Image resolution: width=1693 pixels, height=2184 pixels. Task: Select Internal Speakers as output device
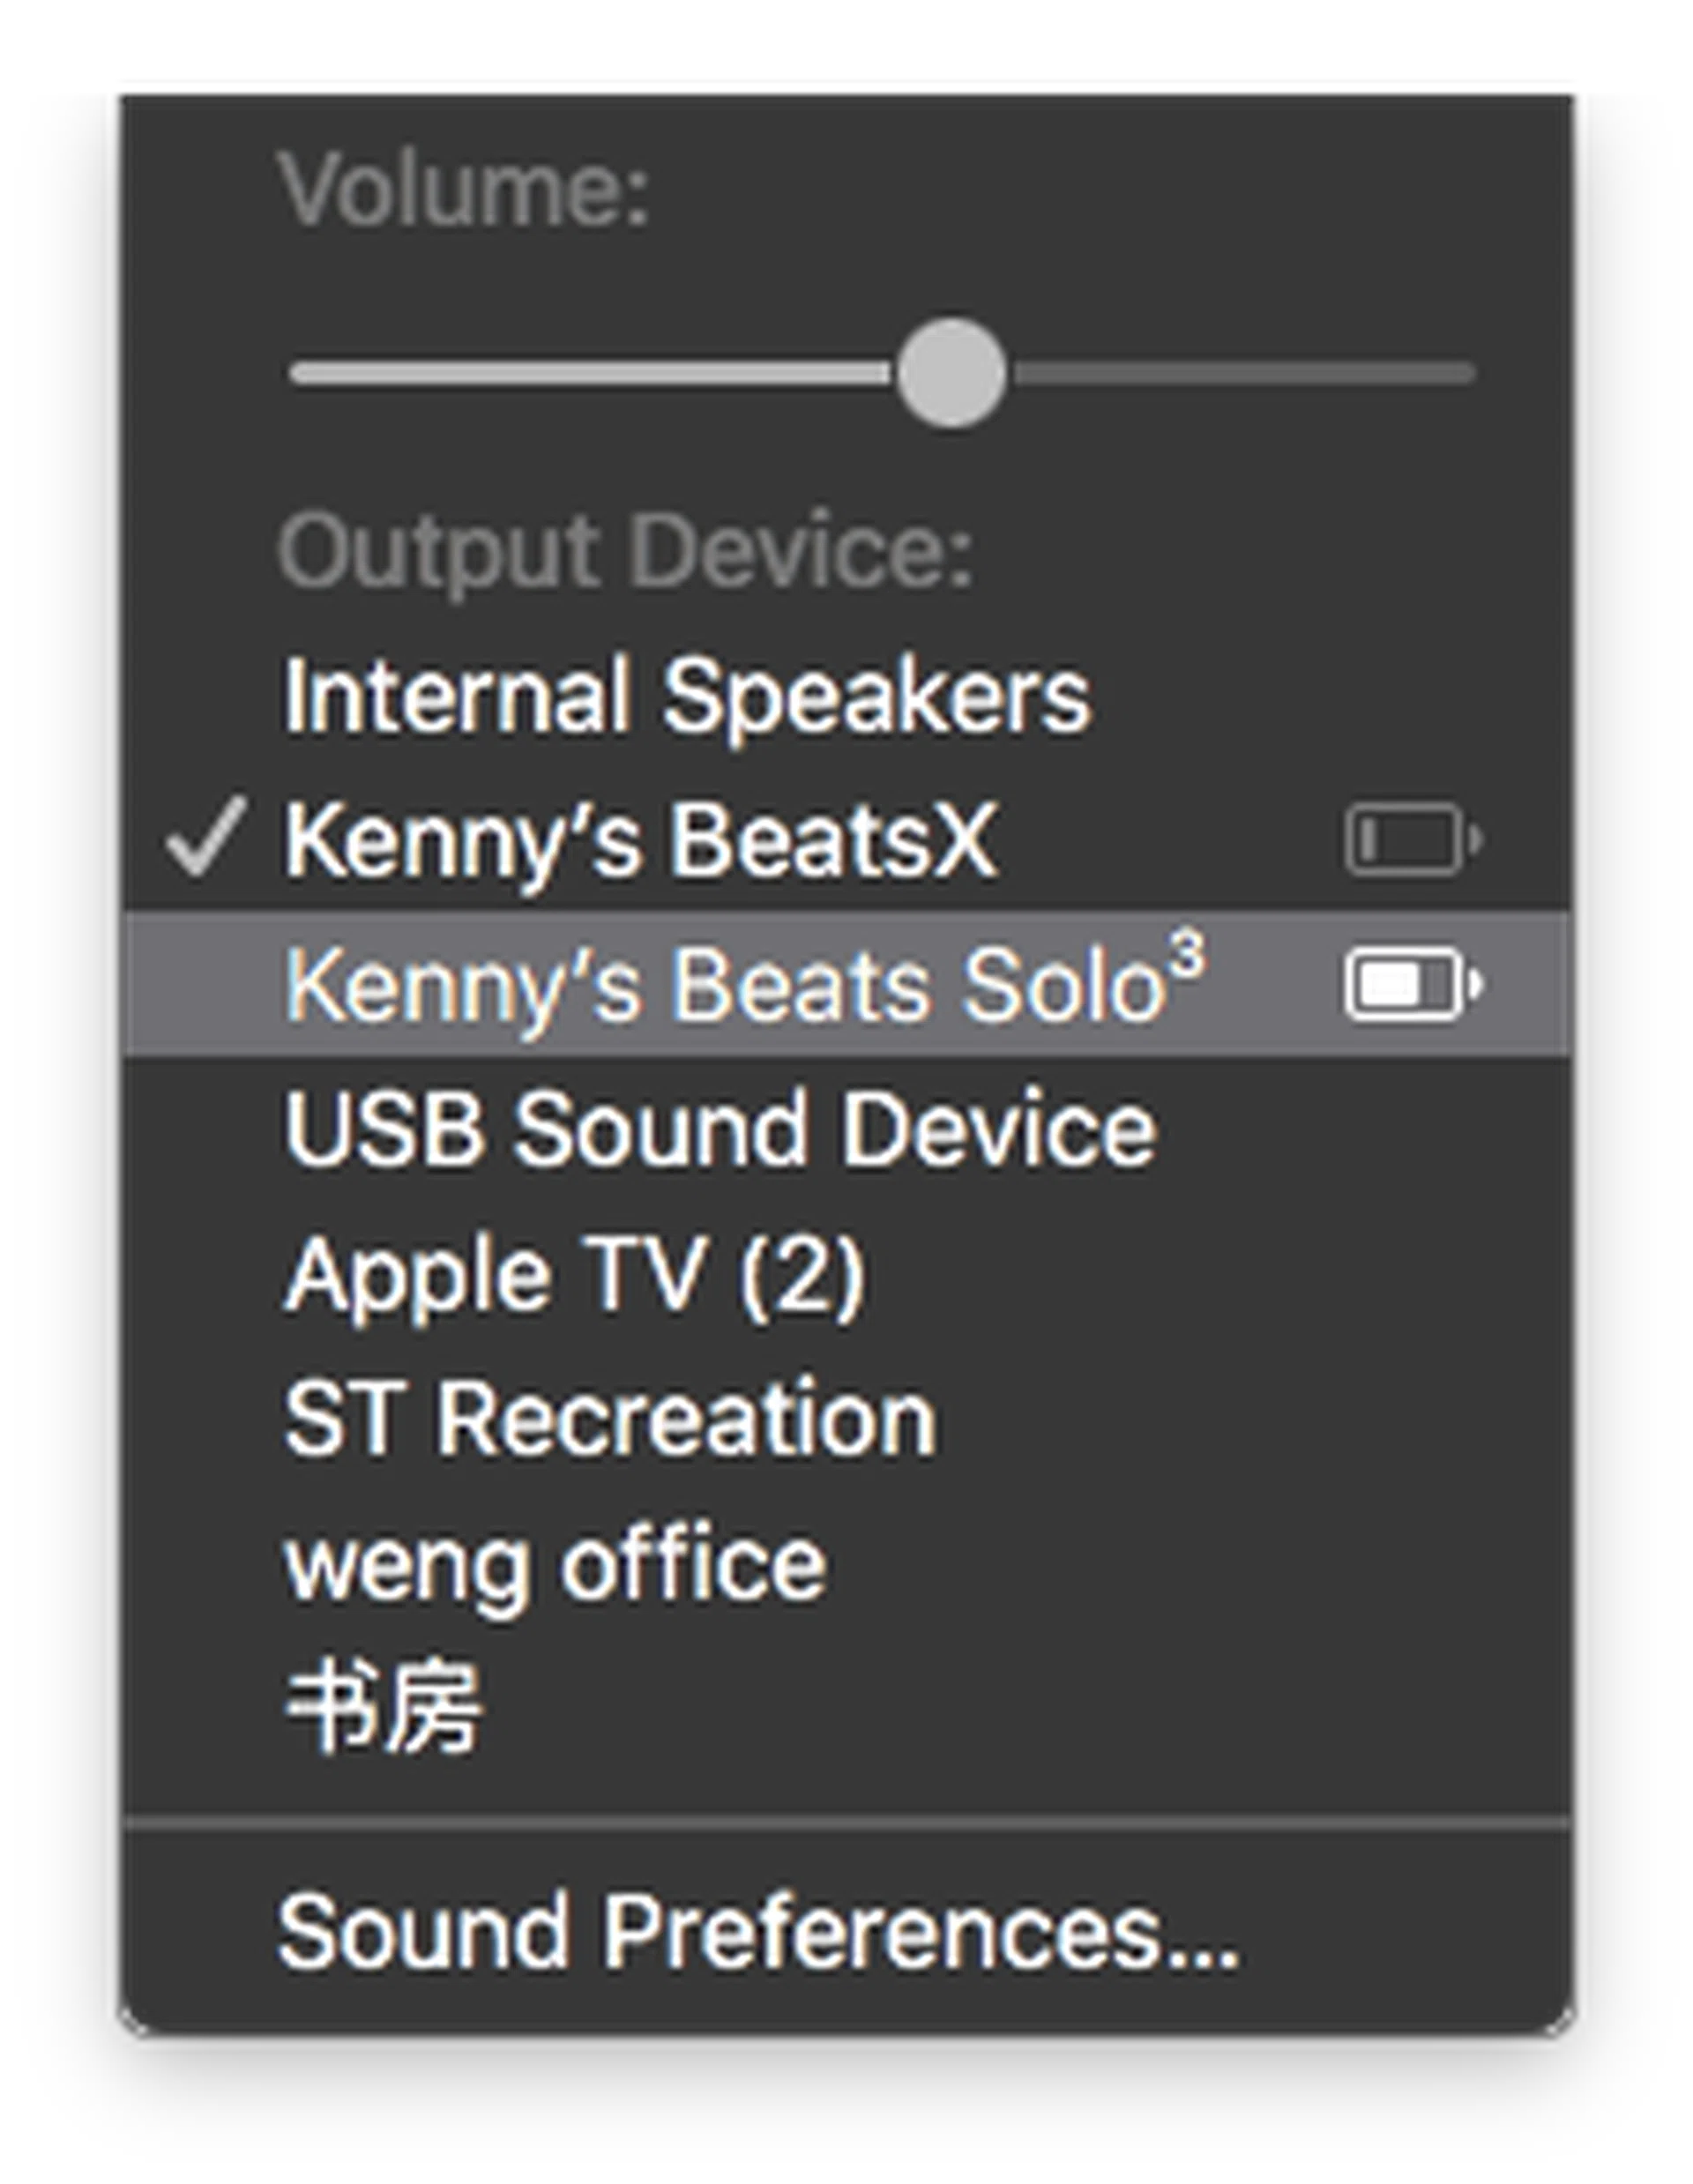tap(687, 695)
